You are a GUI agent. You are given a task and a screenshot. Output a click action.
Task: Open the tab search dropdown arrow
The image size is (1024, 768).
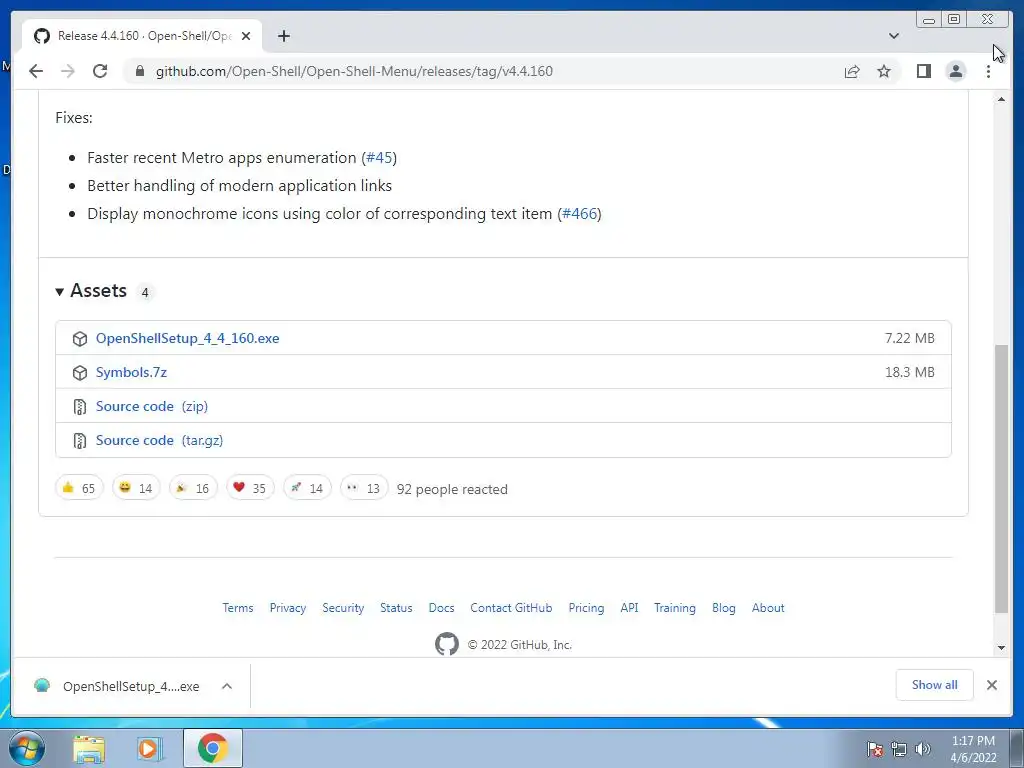pyautogui.click(x=894, y=36)
